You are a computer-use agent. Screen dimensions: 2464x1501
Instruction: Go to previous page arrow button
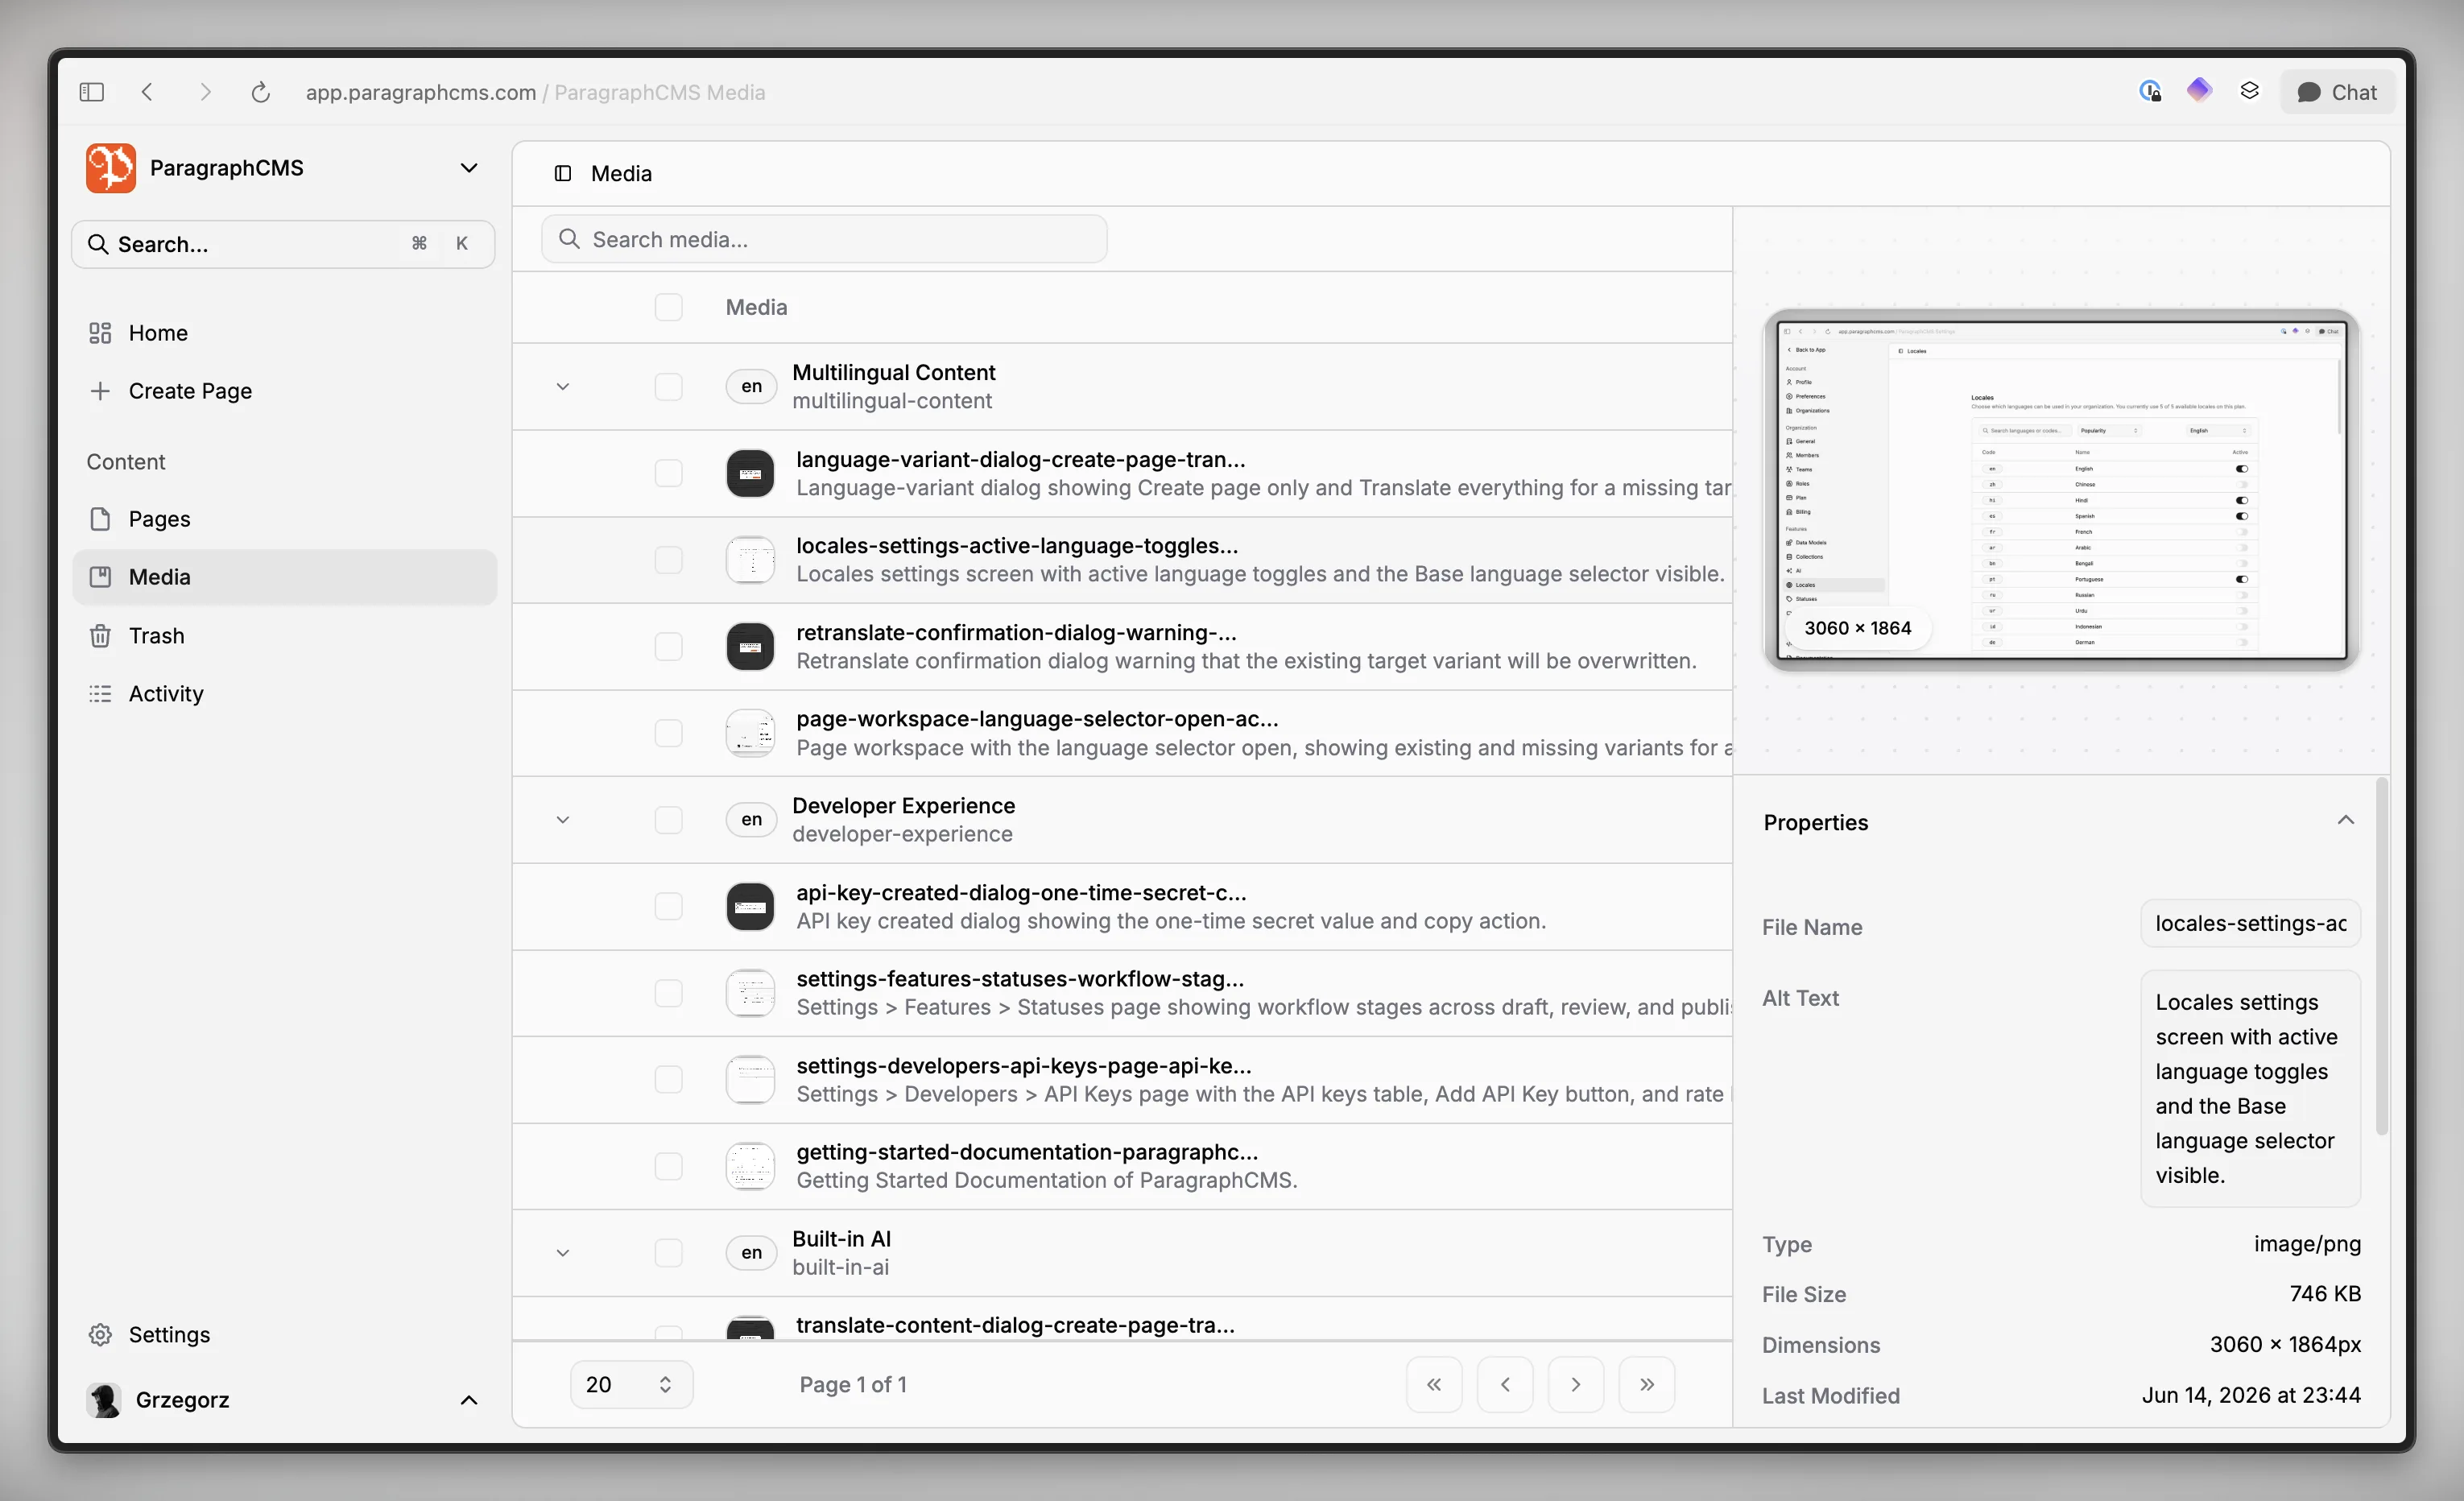point(1505,1384)
